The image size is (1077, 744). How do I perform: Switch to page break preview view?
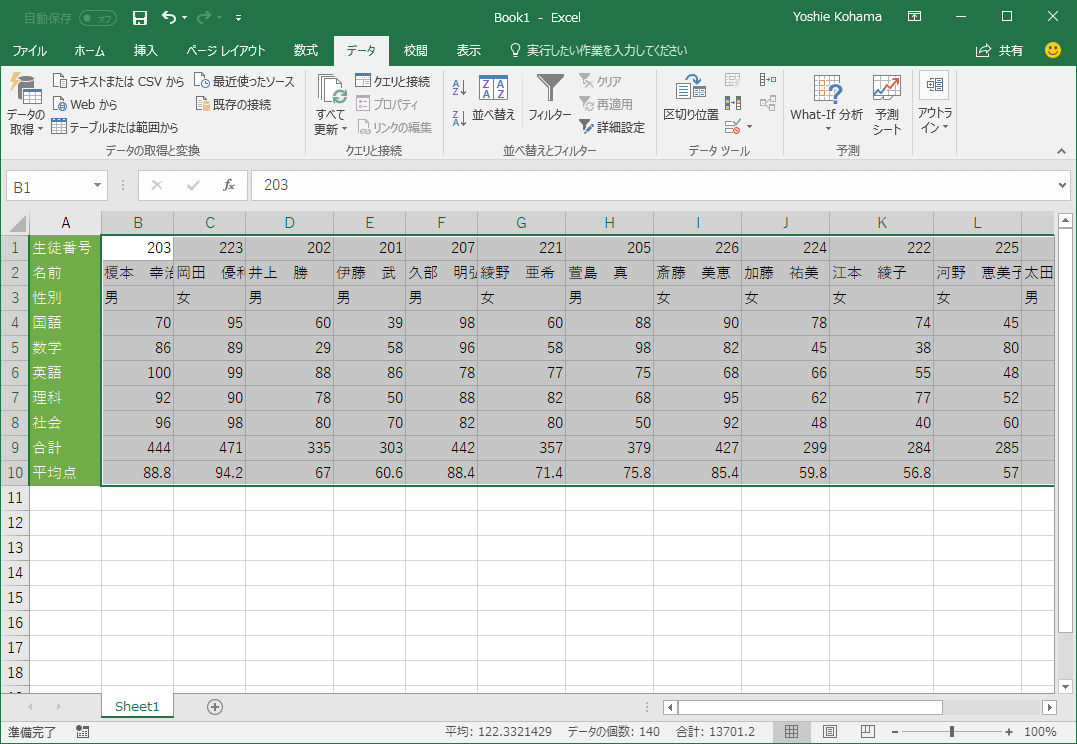click(x=867, y=731)
